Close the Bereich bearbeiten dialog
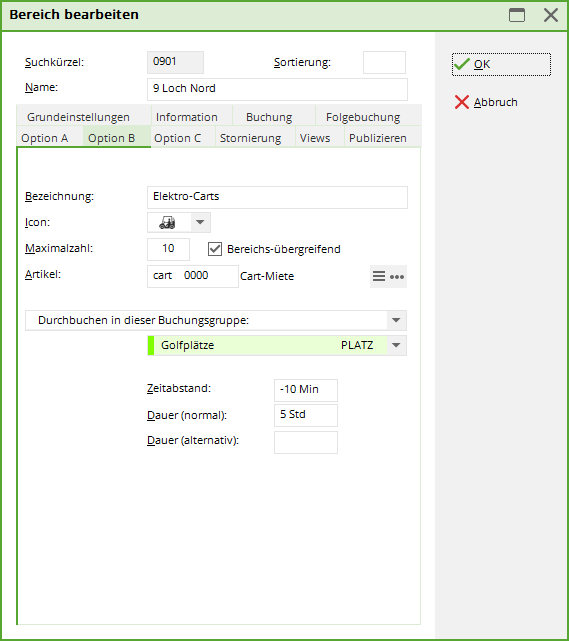This screenshot has height=641, width=569. (551, 15)
